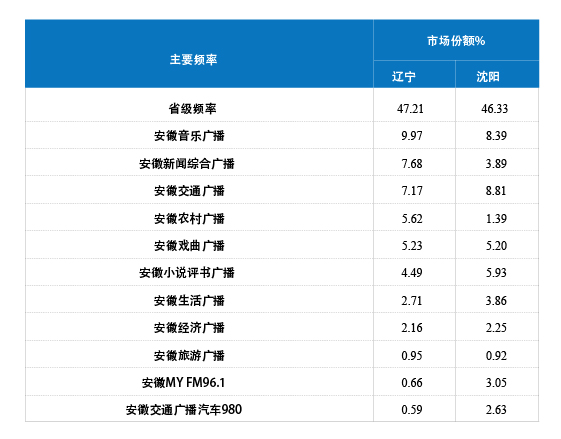The image size is (561, 439).
Task: Click the 市场份额% header cell
Action: click(x=456, y=41)
